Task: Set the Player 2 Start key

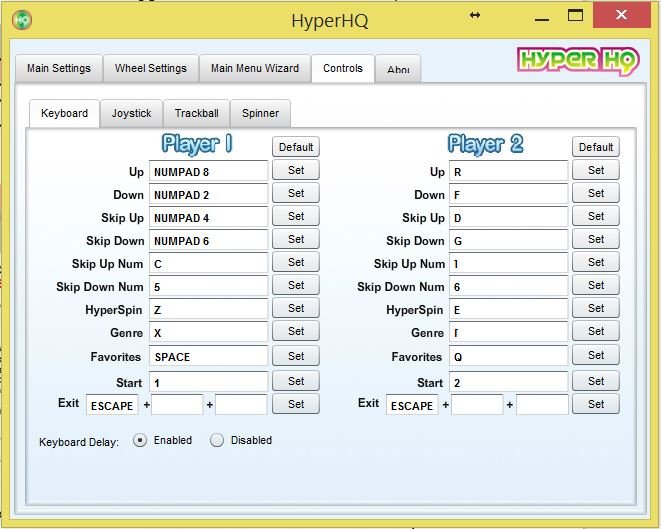Action: click(x=596, y=381)
